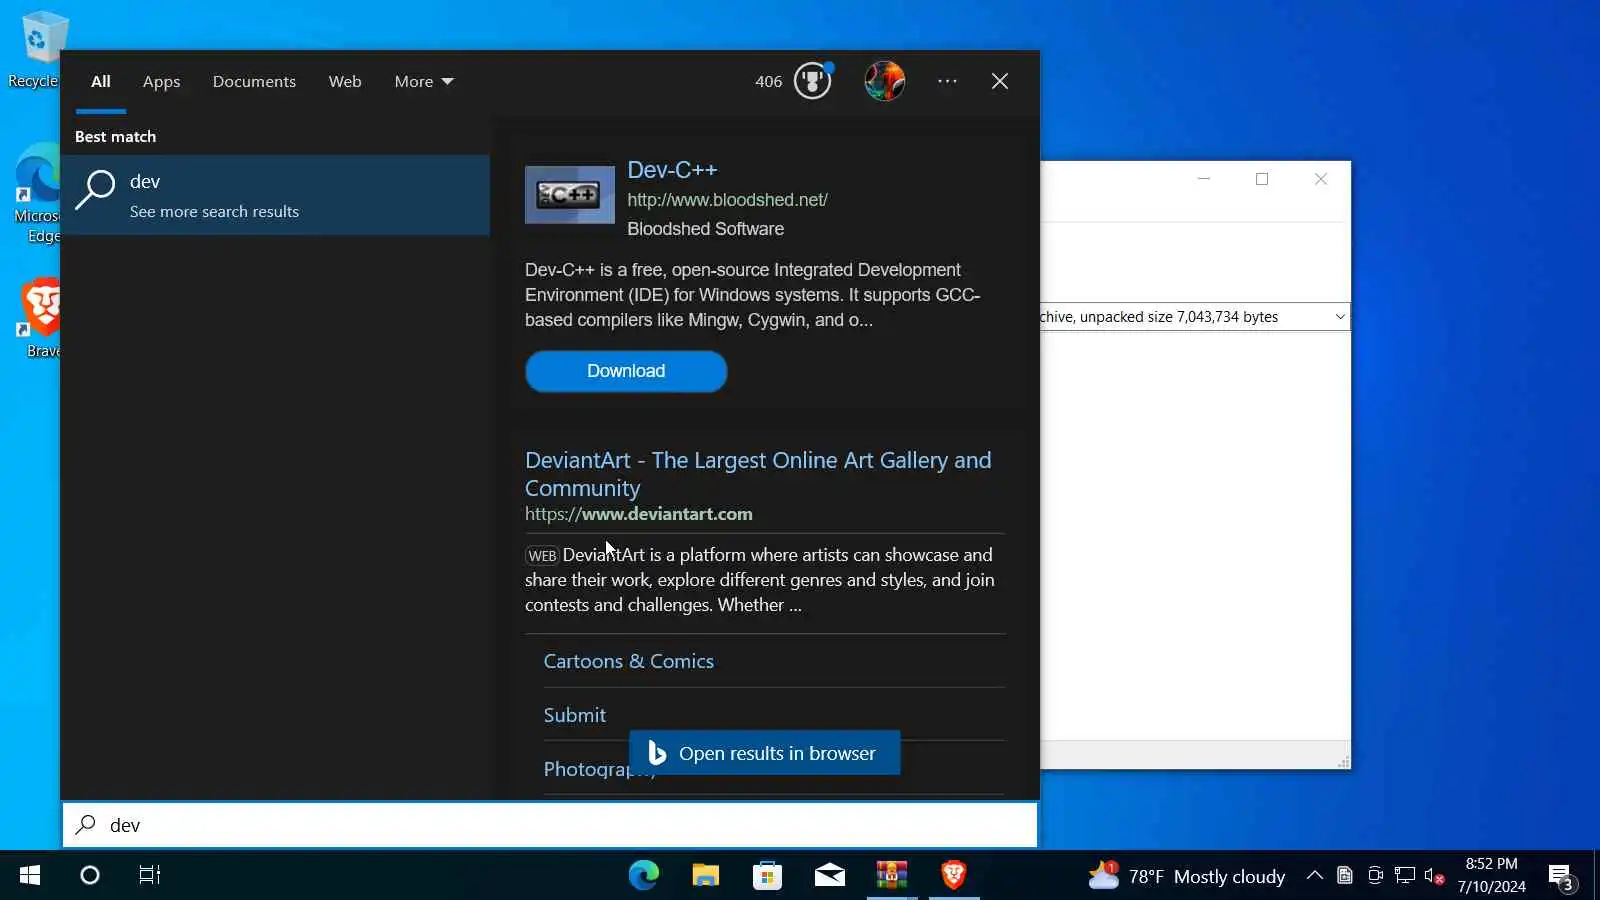1600x900 pixels.
Task: Click the Cortana circle on the taskbar
Action: (90, 875)
